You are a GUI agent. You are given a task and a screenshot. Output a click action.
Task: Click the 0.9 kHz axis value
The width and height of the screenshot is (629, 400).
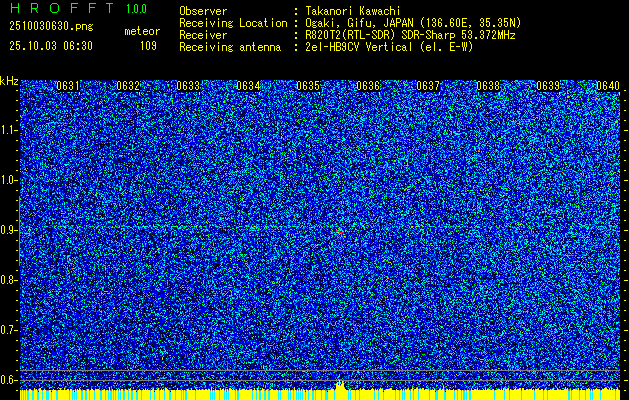click(8, 230)
